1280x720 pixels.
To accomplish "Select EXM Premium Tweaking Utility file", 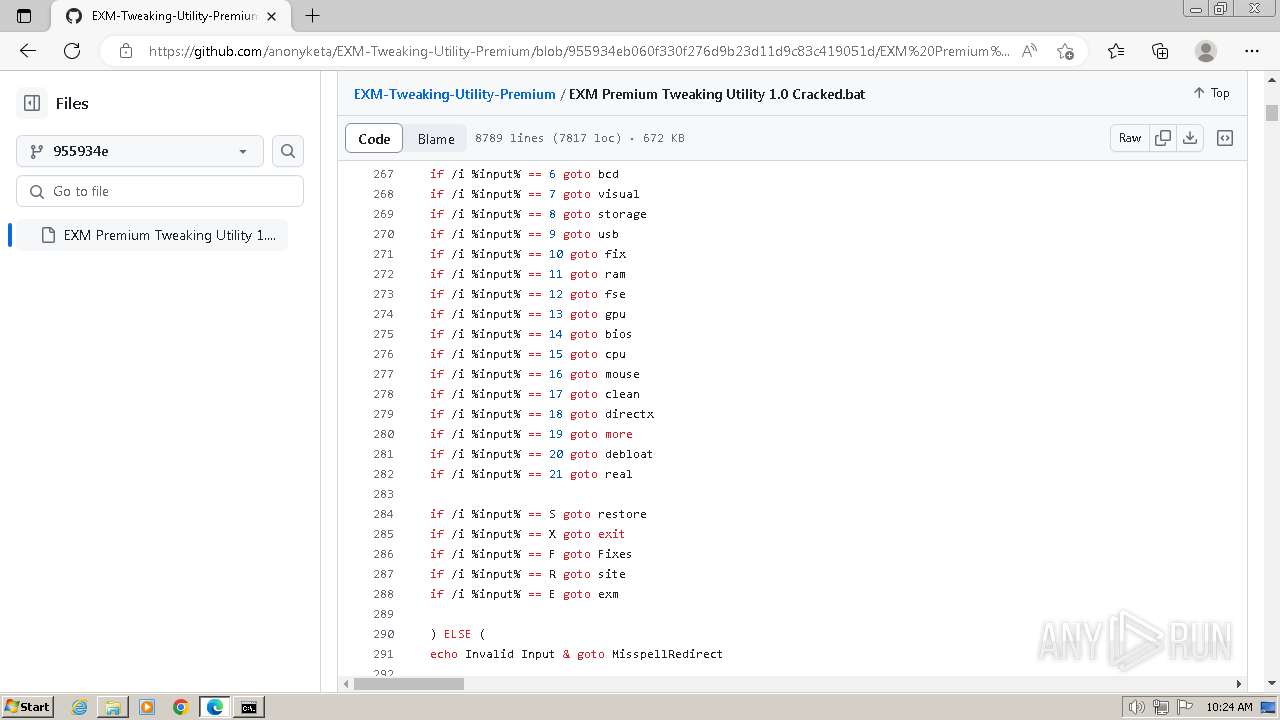I will 153,235.
